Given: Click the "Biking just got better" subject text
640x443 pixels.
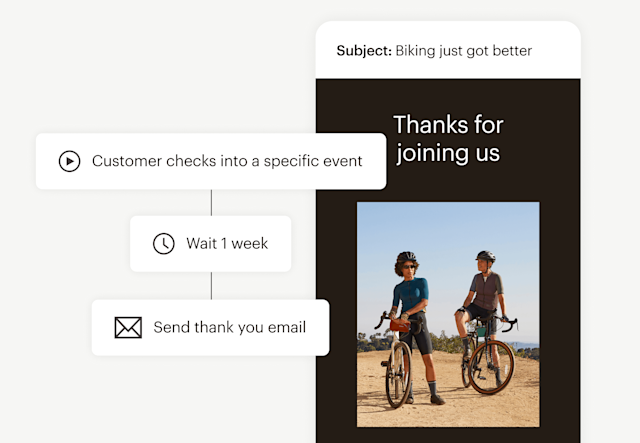Looking at the screenshot, I should tap(464, 51).
